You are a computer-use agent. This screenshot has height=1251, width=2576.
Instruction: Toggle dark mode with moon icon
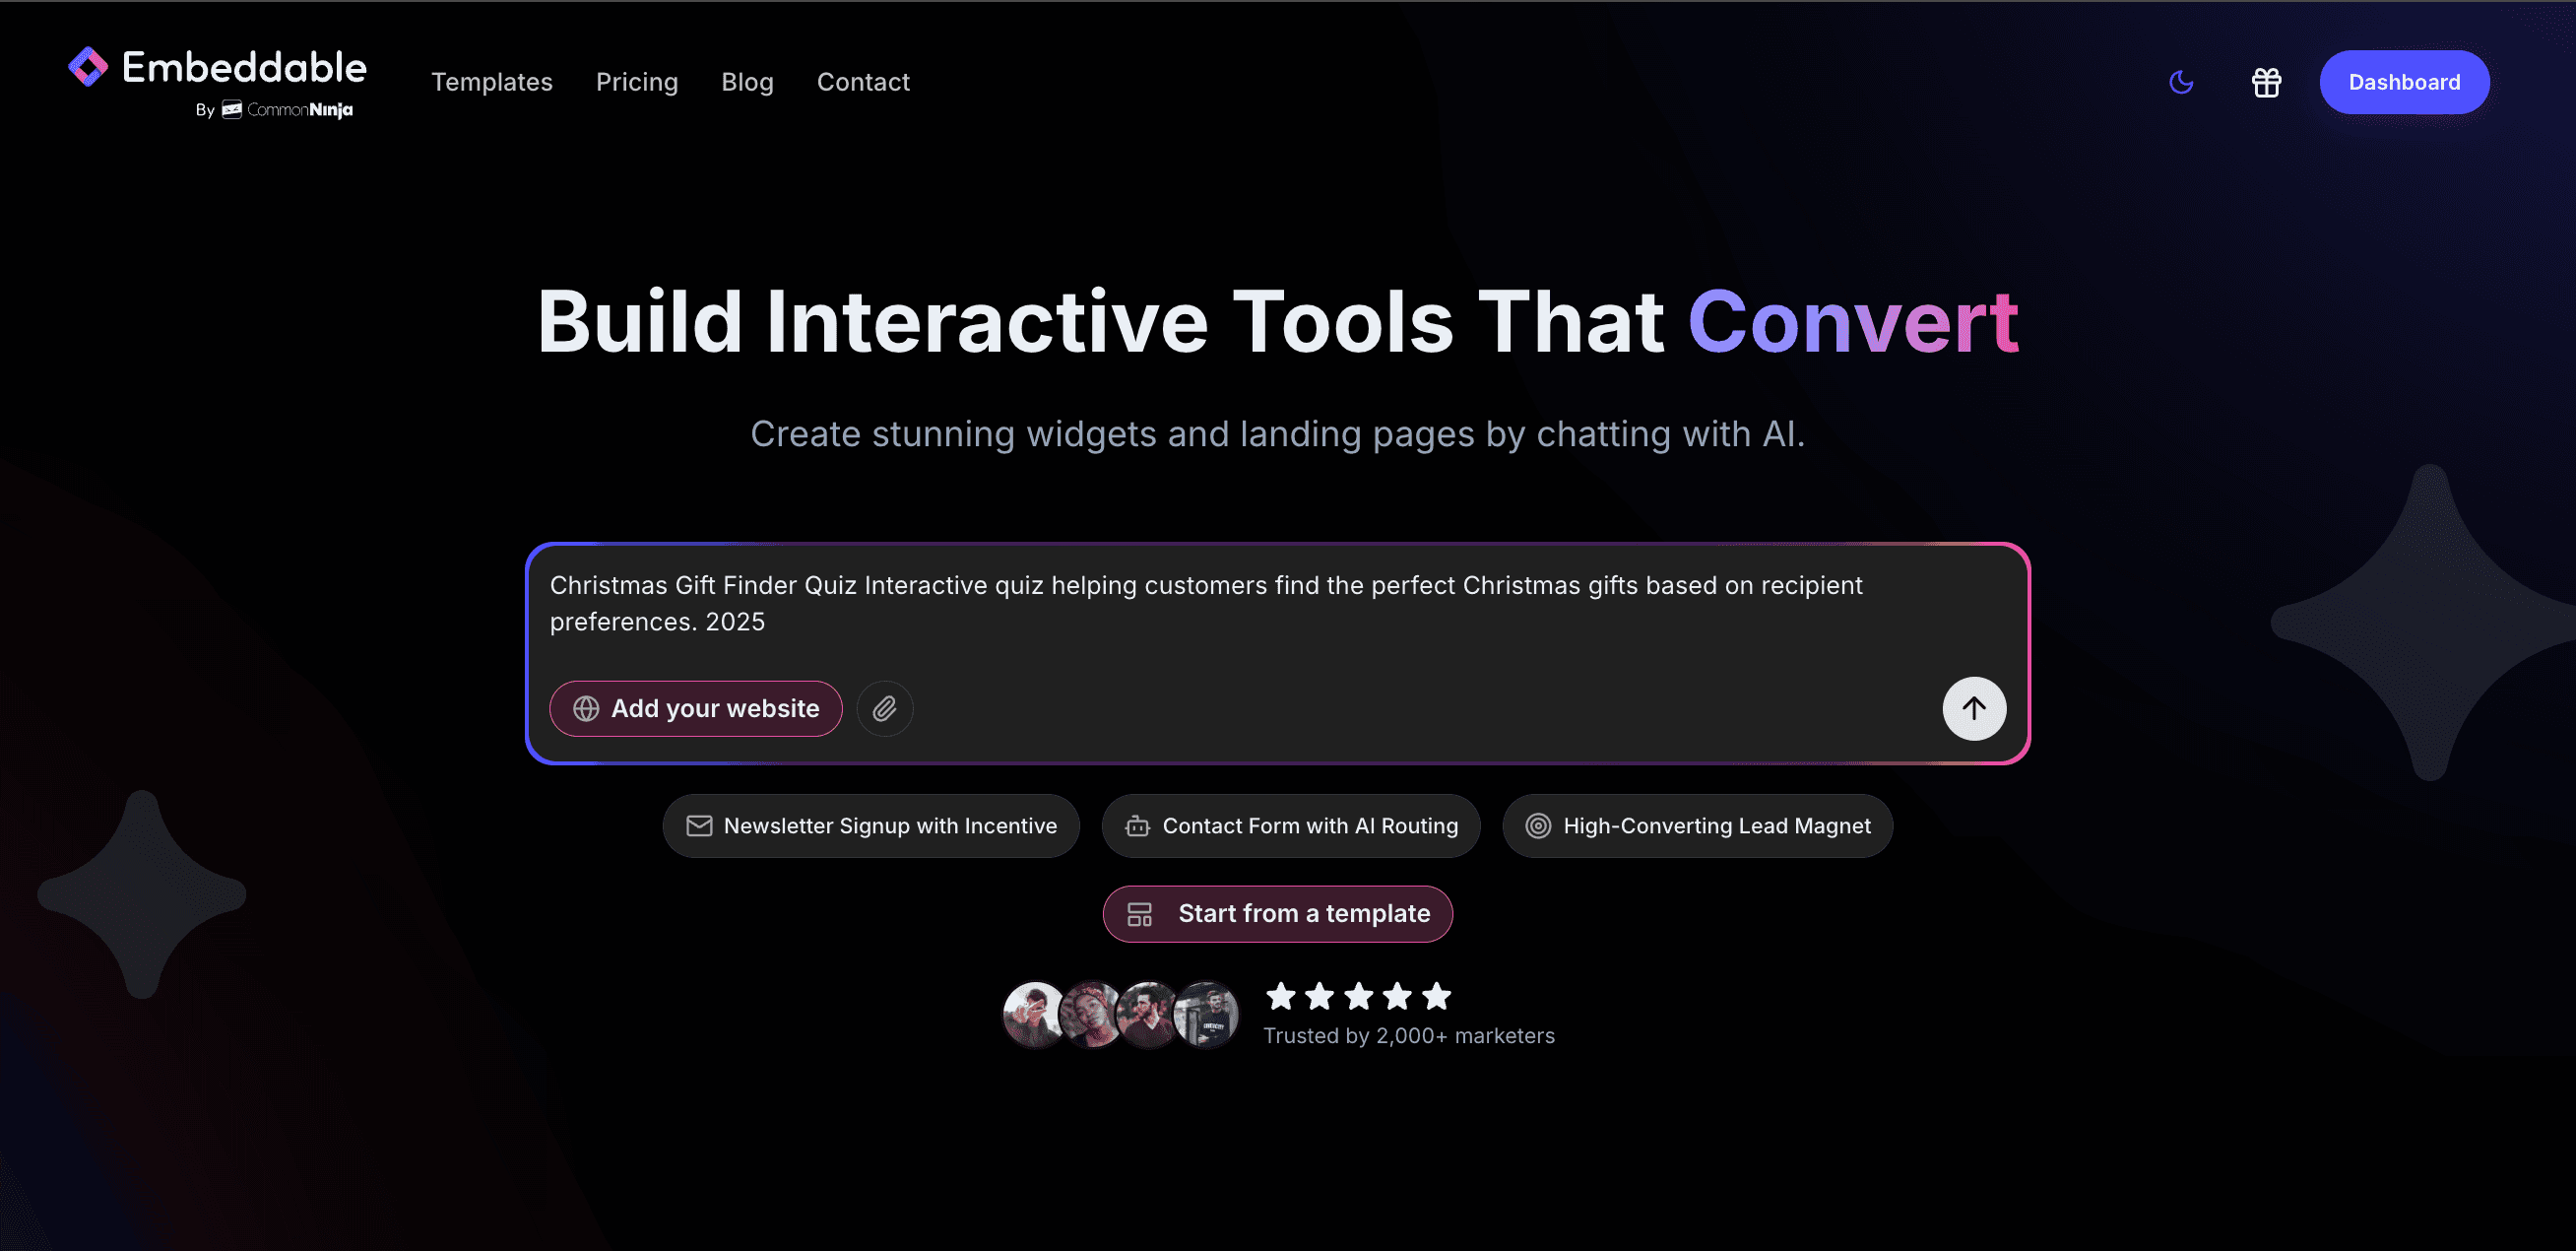coord(2181,82)
